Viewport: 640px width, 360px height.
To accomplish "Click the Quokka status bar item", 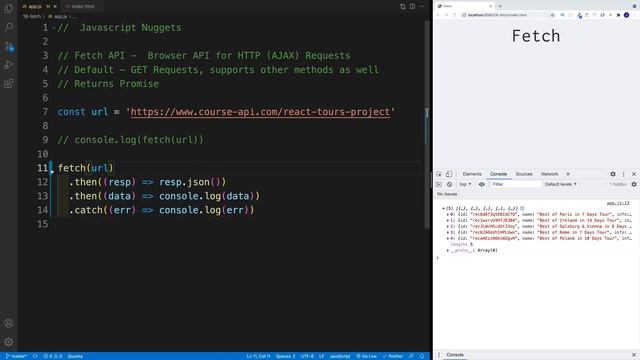I will tap(75, 356).
